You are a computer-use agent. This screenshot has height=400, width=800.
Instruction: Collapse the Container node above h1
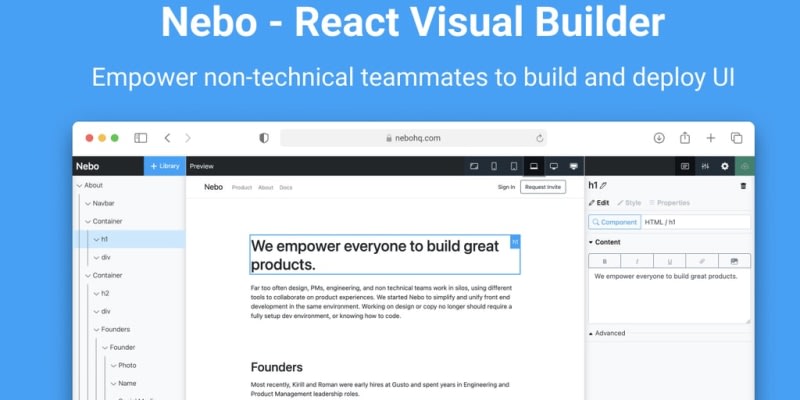point(88,221)
